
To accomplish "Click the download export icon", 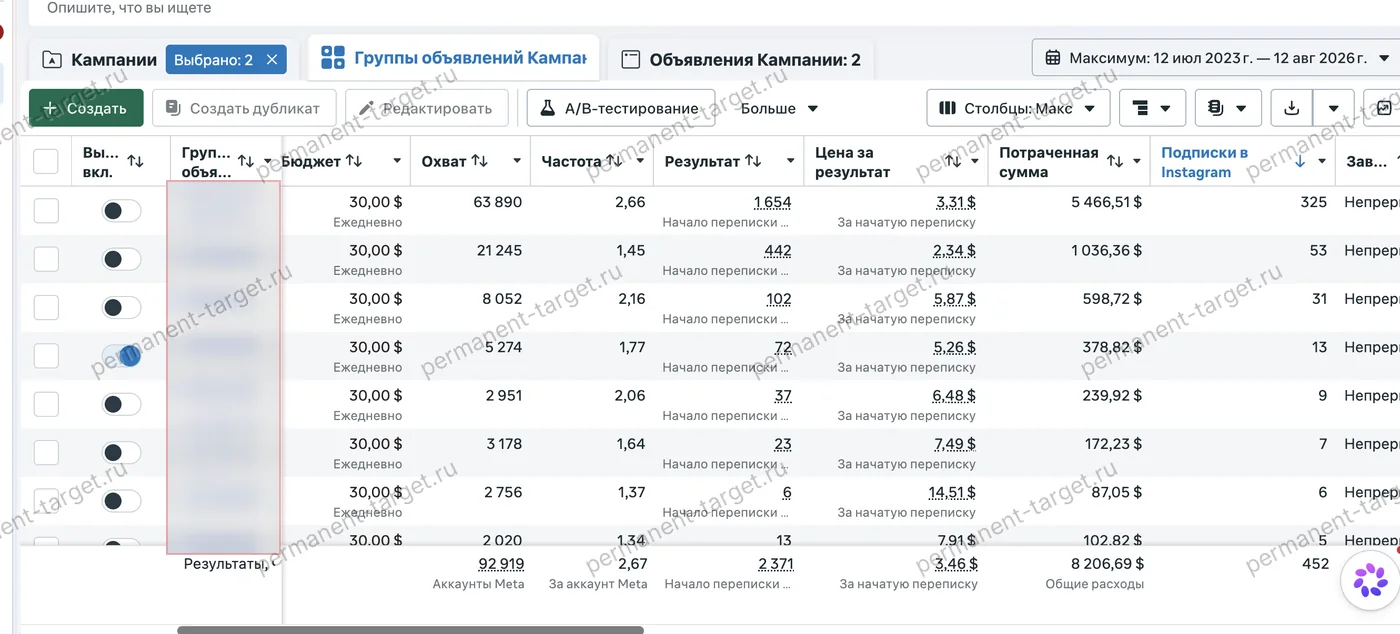I will click(1291, 108).
